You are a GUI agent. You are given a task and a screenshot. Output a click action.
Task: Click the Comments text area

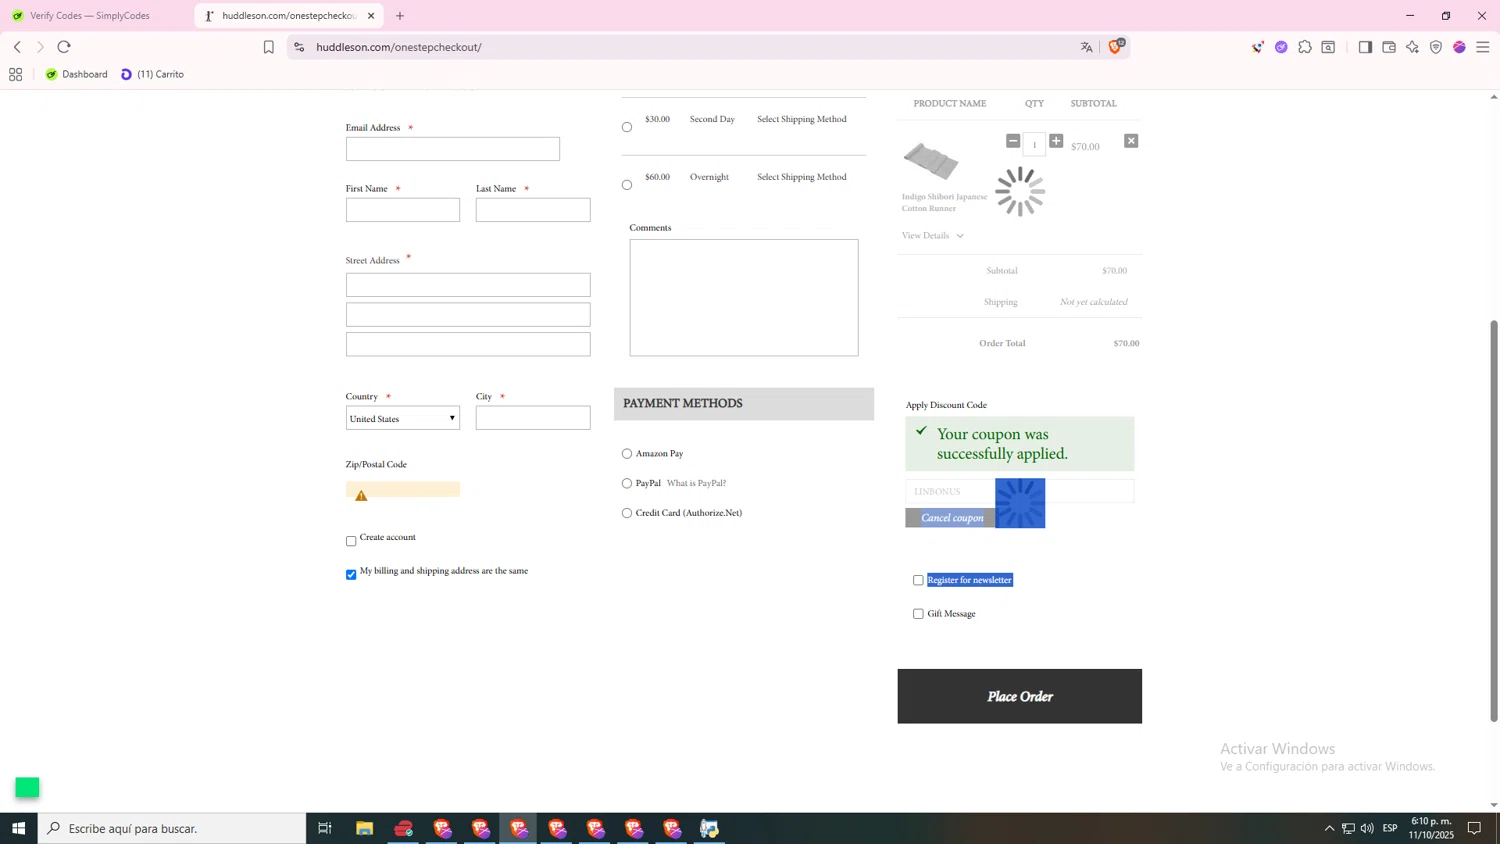(x=744, y=298)
